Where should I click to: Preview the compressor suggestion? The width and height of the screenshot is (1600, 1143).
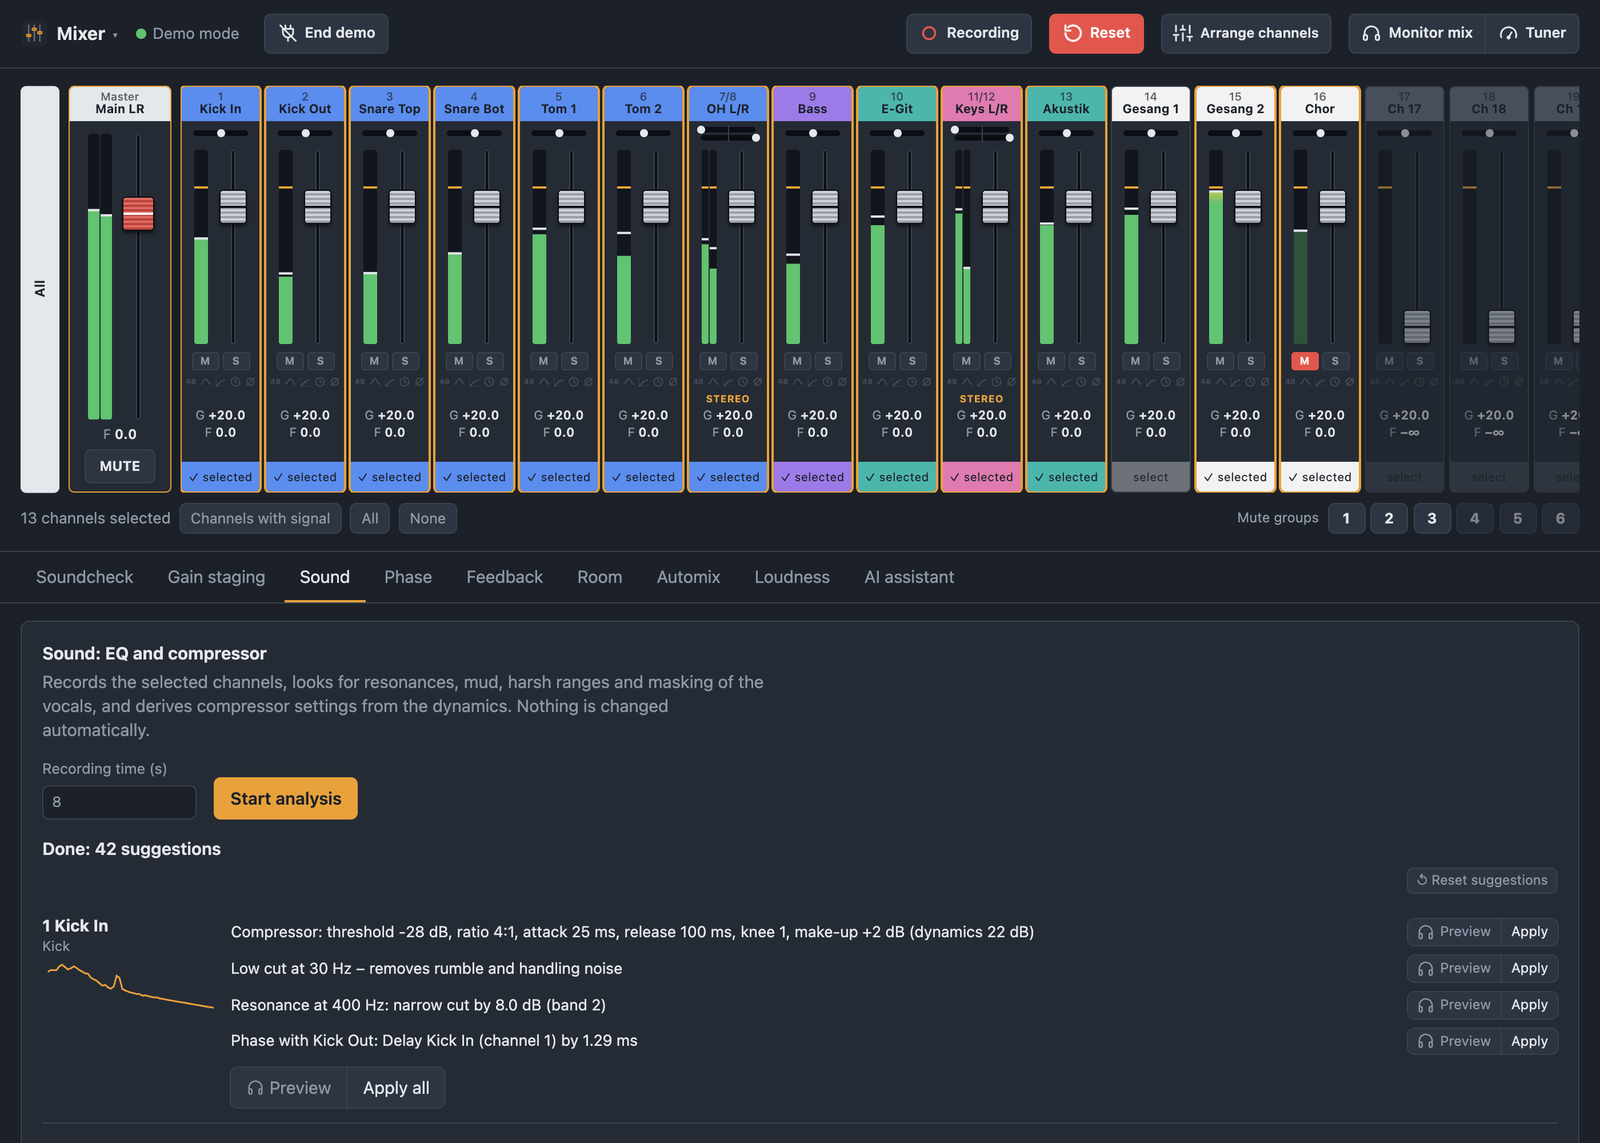1454,932
